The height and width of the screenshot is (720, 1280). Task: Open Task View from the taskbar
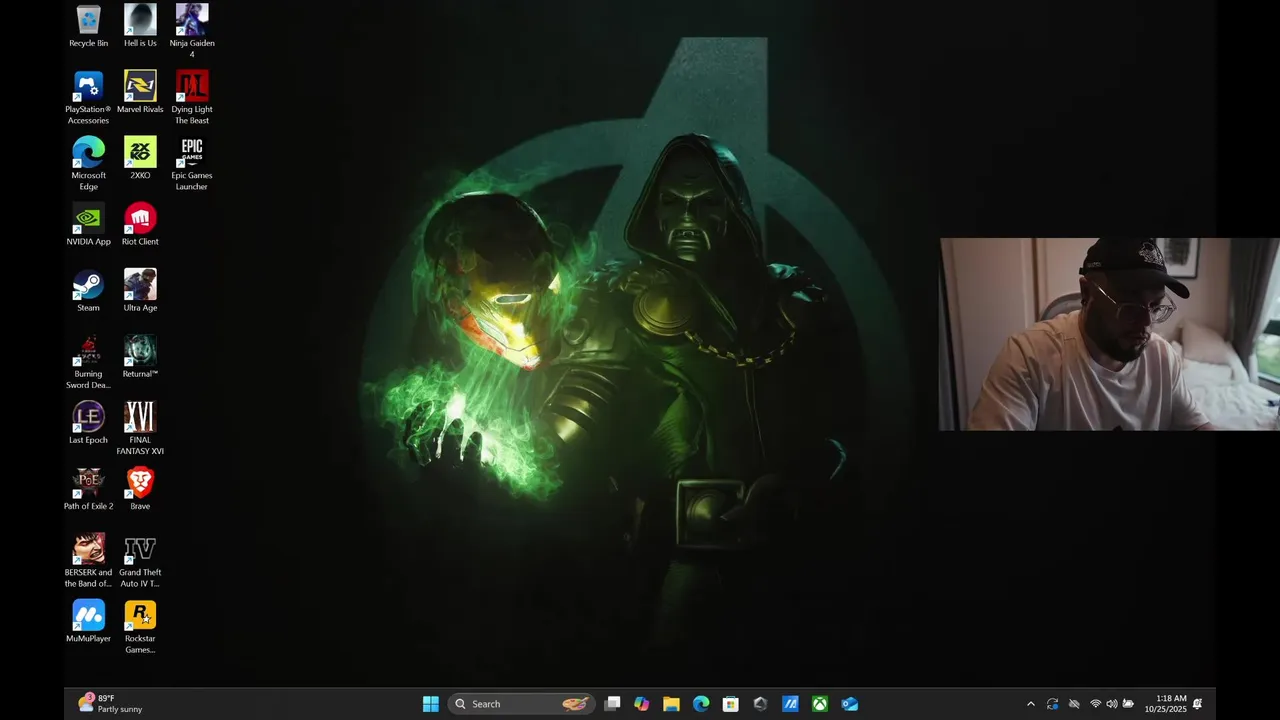coord(612,704)
